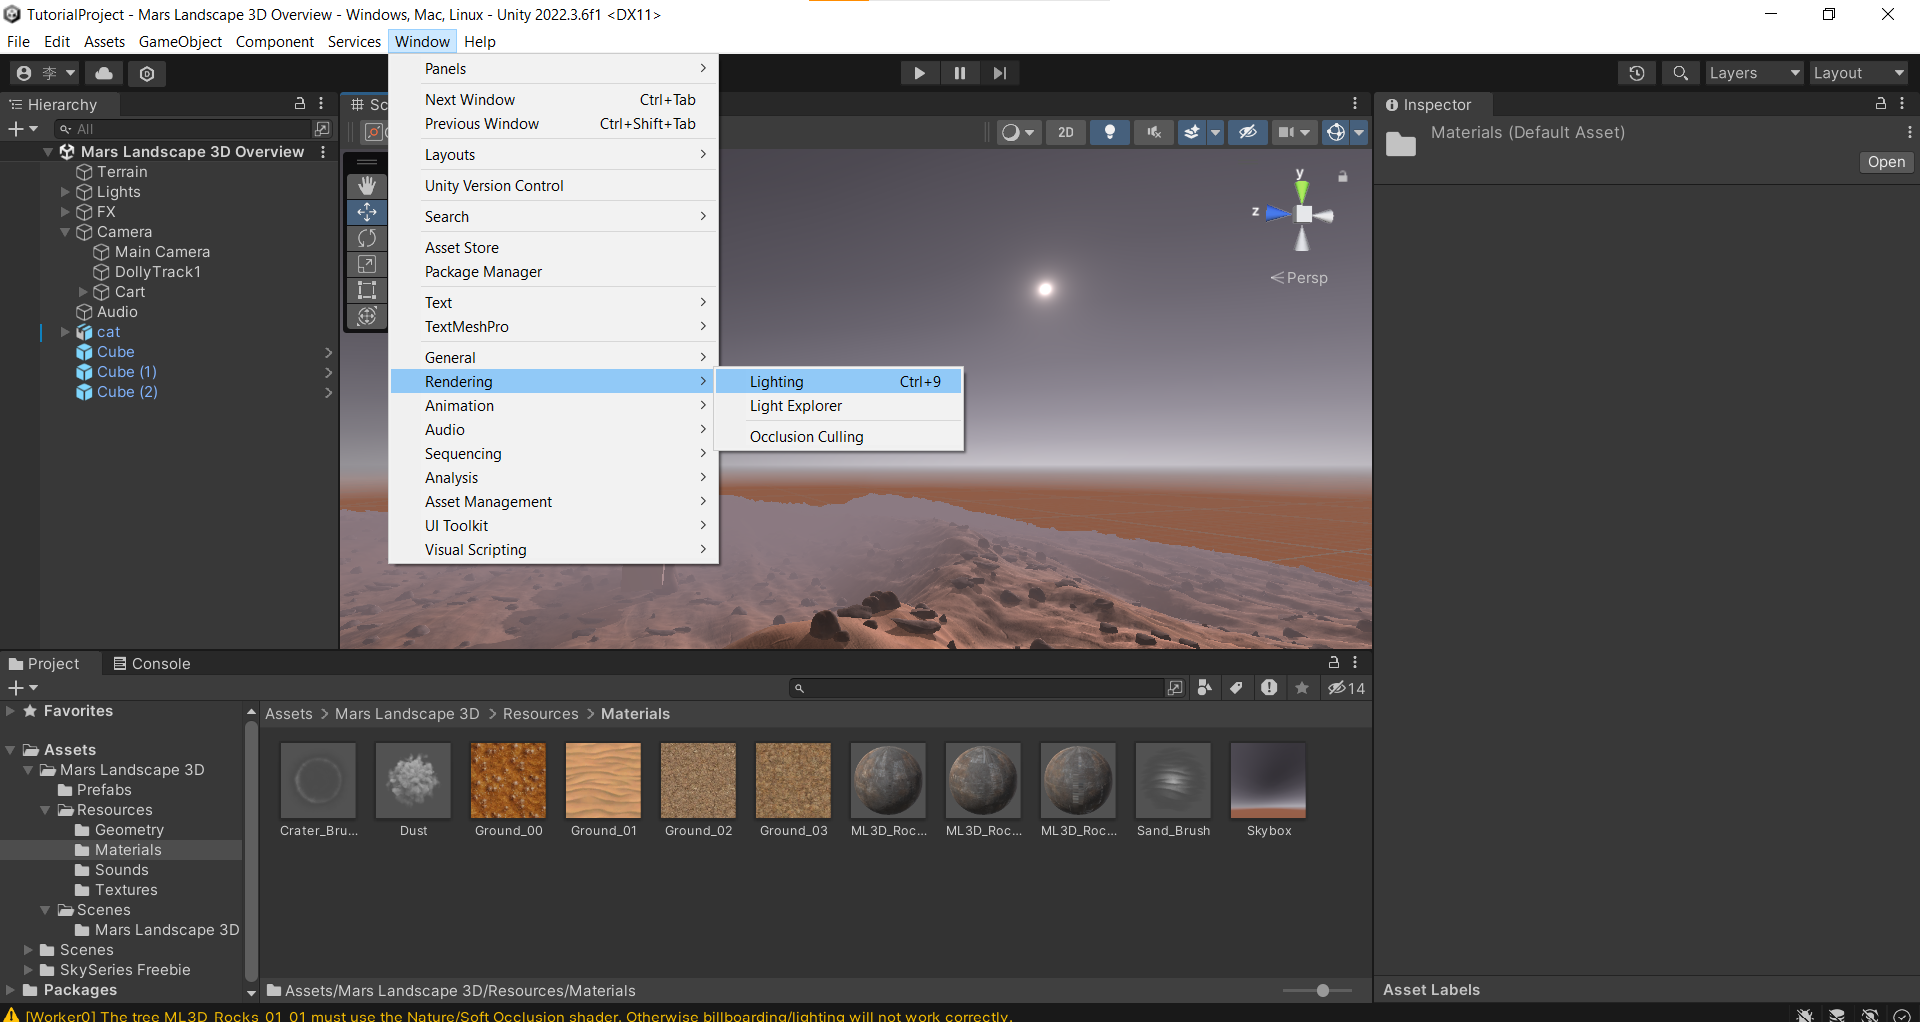
Task: Click the Pause button
Action: (959, 73)
